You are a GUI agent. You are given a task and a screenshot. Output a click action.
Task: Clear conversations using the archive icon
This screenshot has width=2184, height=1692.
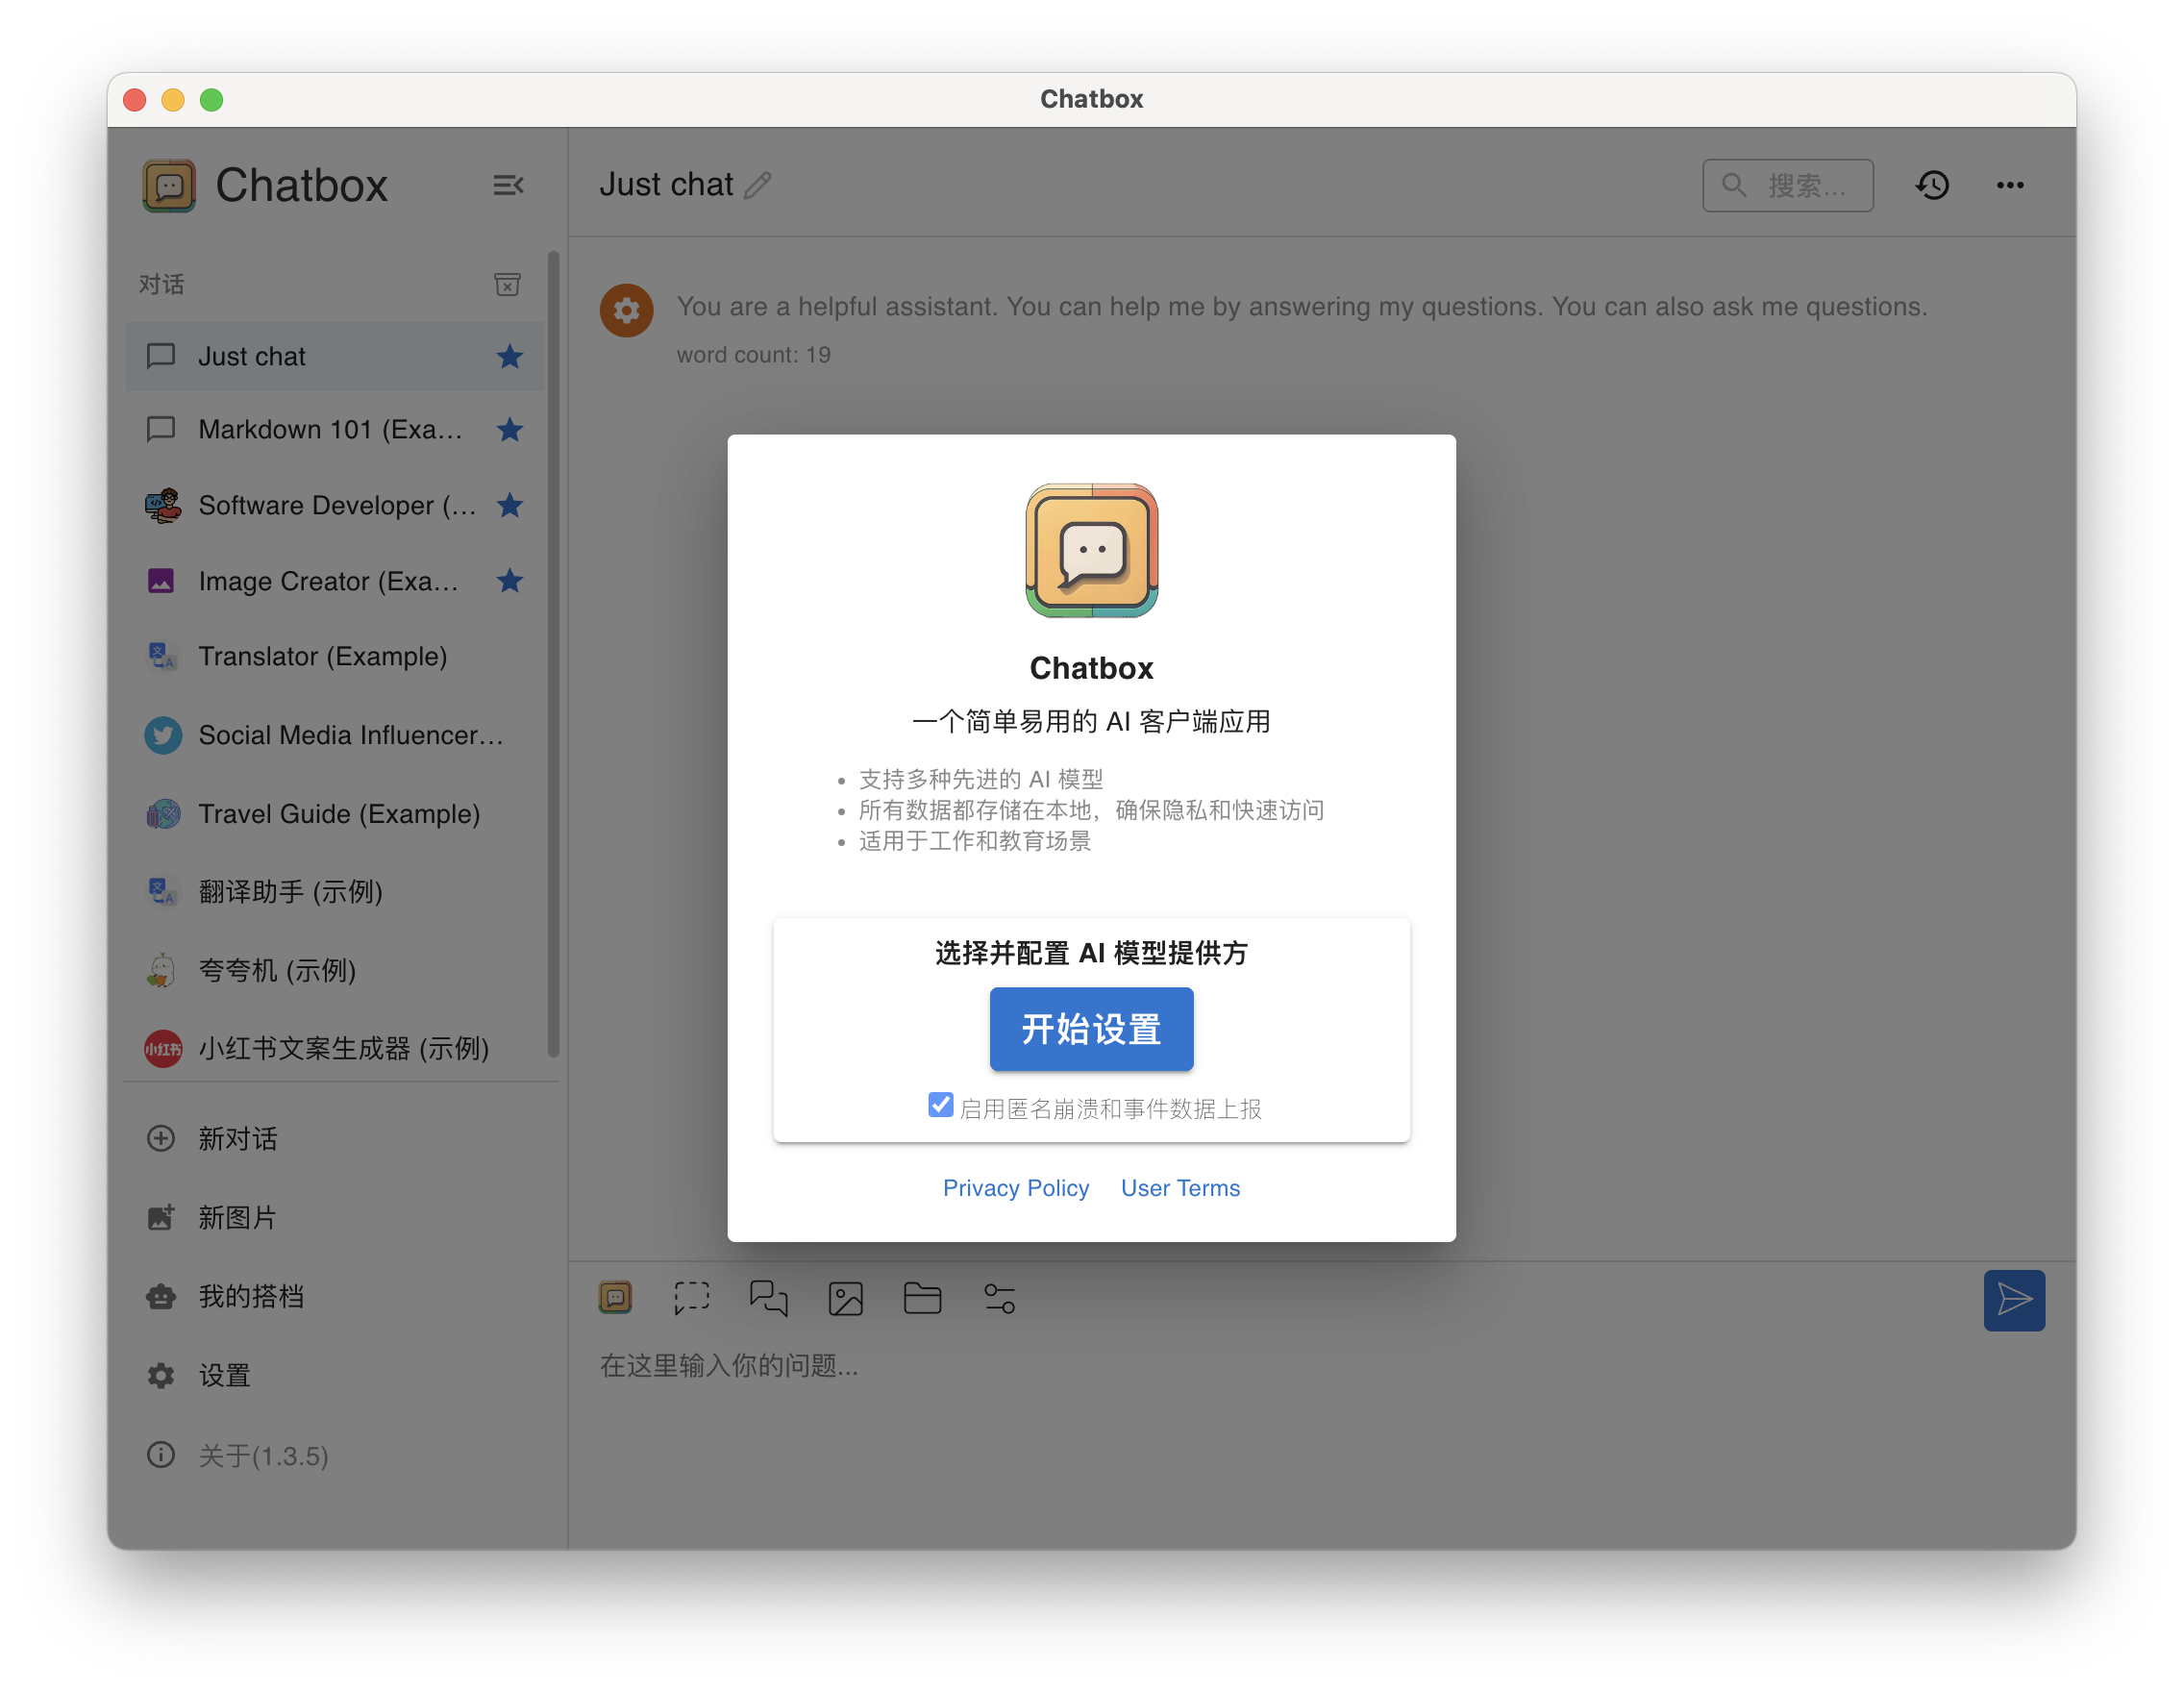point(508,285)
